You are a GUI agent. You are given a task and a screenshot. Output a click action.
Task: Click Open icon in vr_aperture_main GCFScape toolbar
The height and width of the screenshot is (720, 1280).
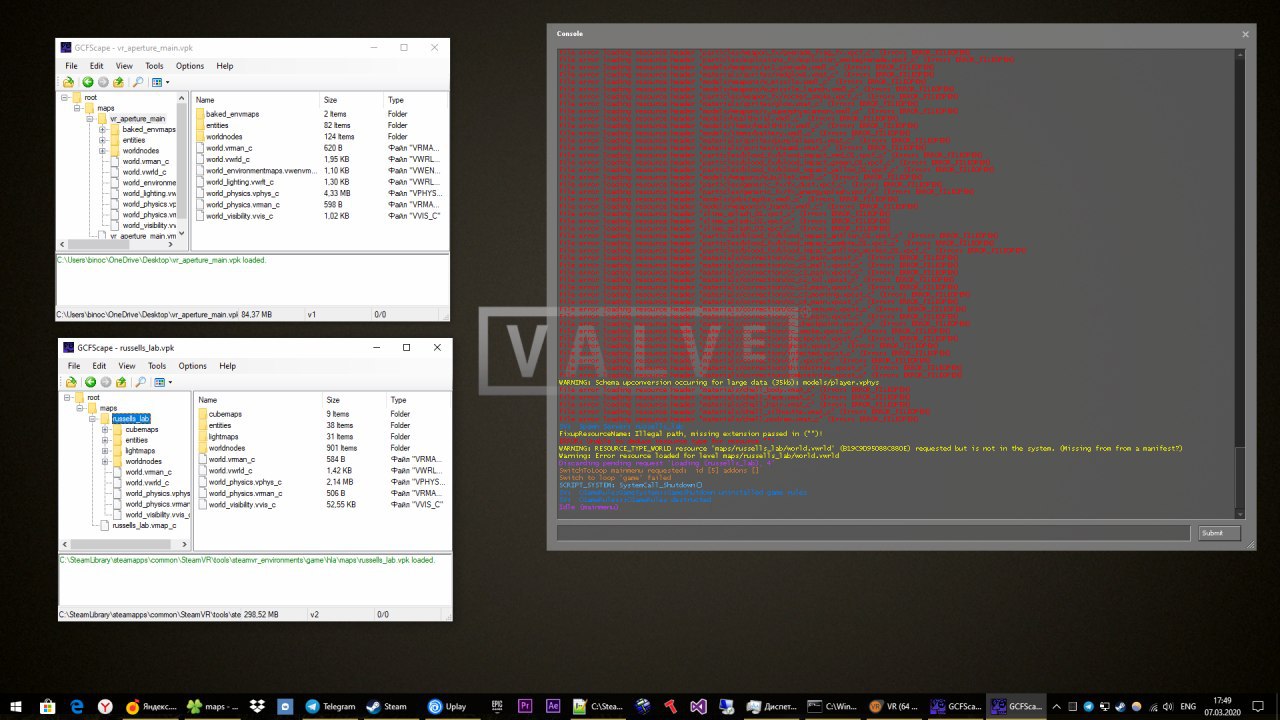click(68, 82)
